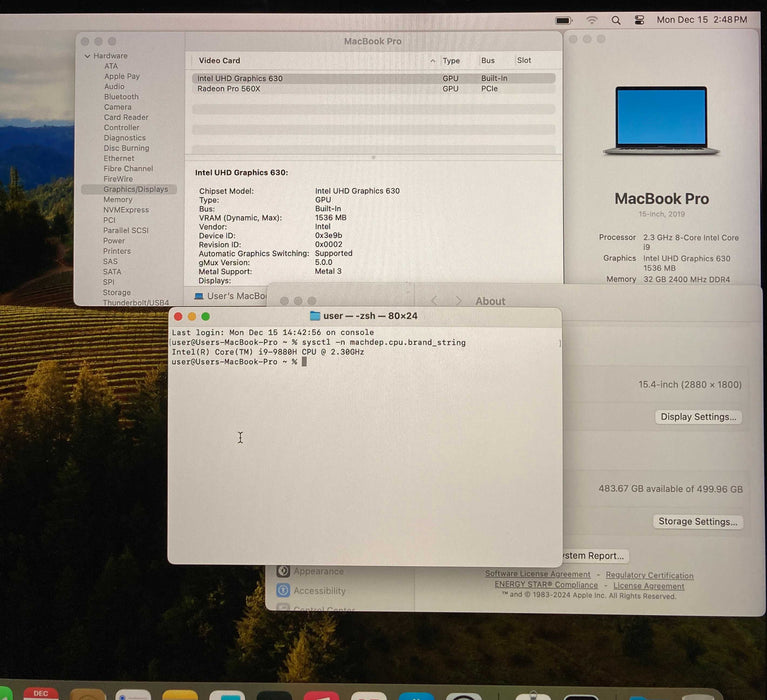Click the Terminal command prompt line
767x700 pixels.
[x=239, y=362]
